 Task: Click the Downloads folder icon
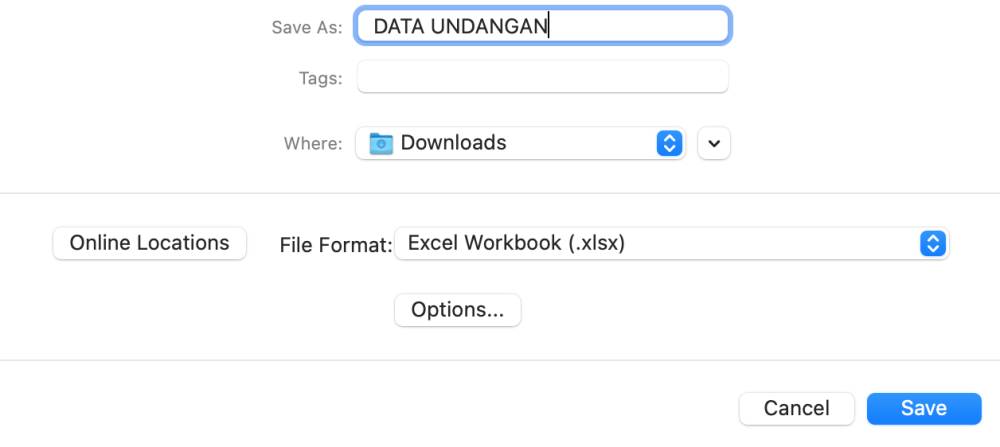pos(381,143)
